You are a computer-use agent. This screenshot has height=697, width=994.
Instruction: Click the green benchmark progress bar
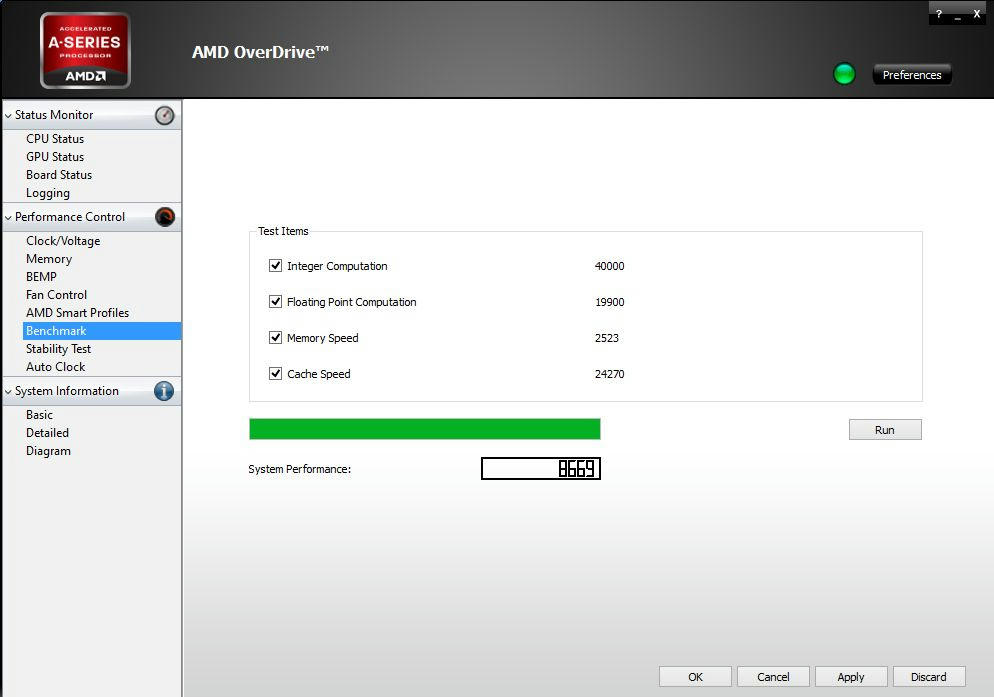click(x=425, y=429)
